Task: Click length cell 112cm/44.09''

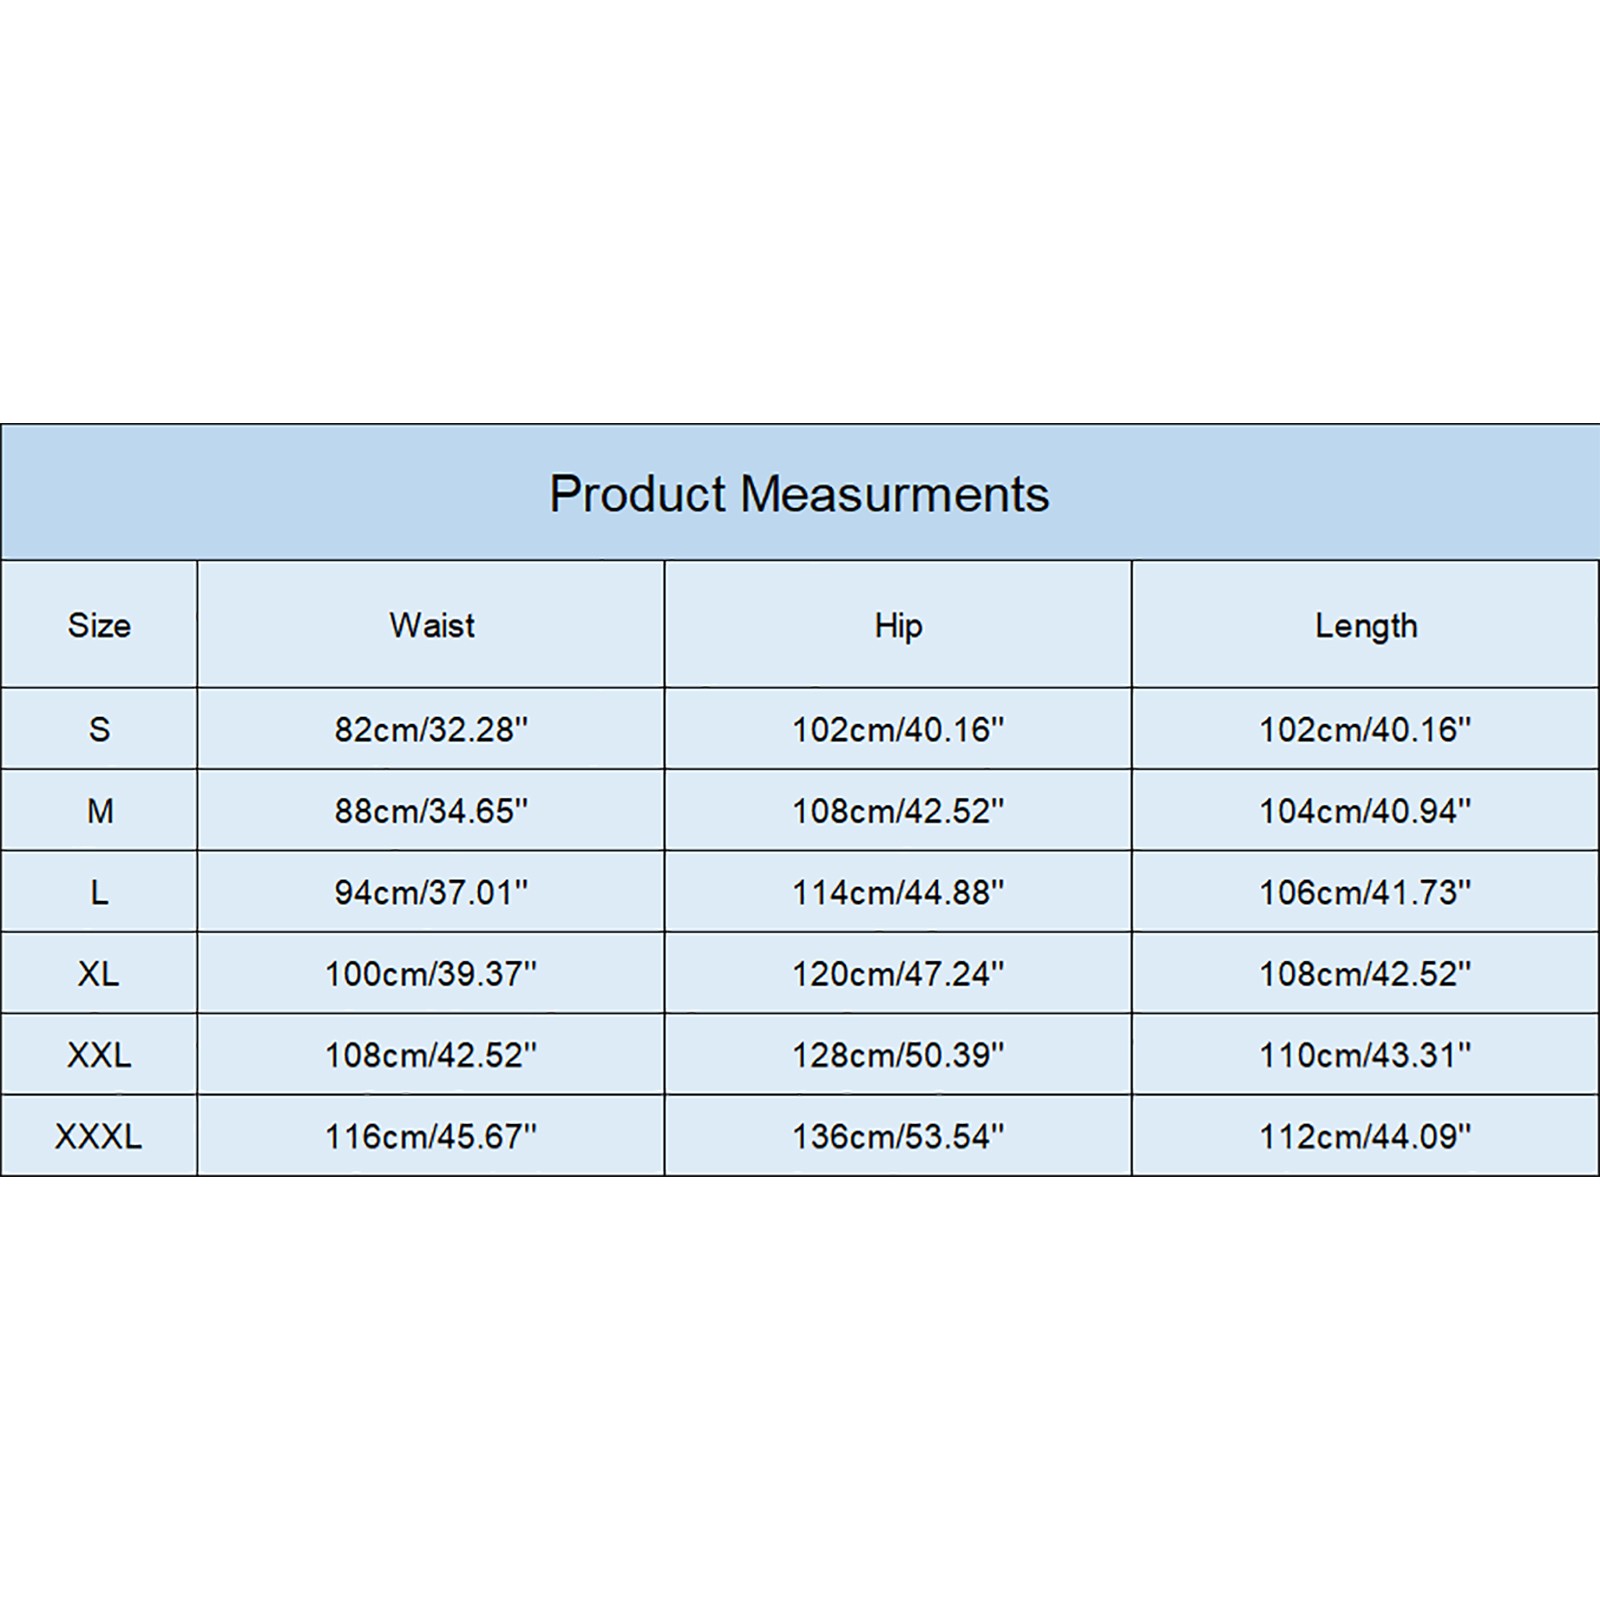Action: (1366, 1136)
